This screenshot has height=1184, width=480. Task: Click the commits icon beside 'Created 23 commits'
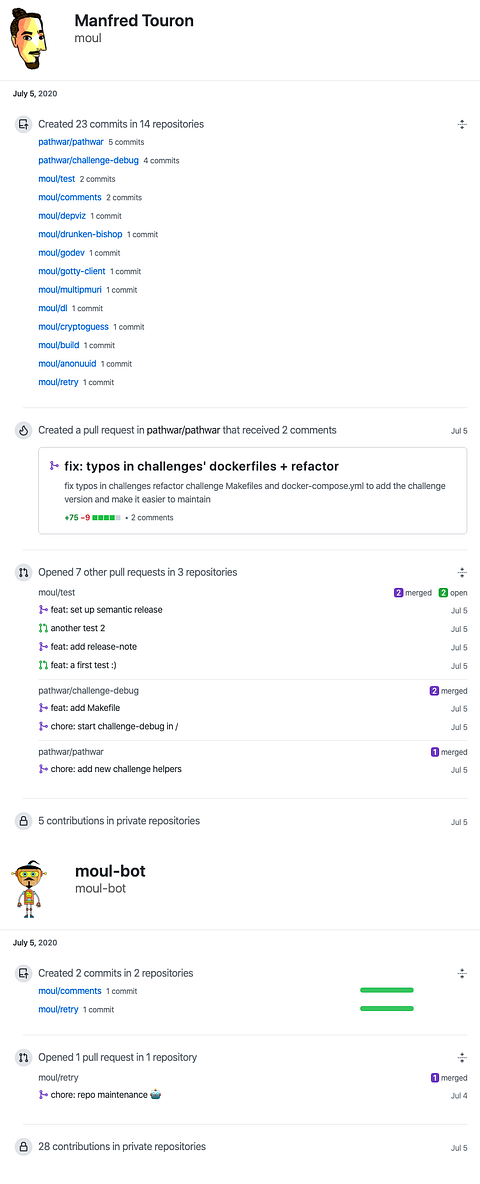23,124
